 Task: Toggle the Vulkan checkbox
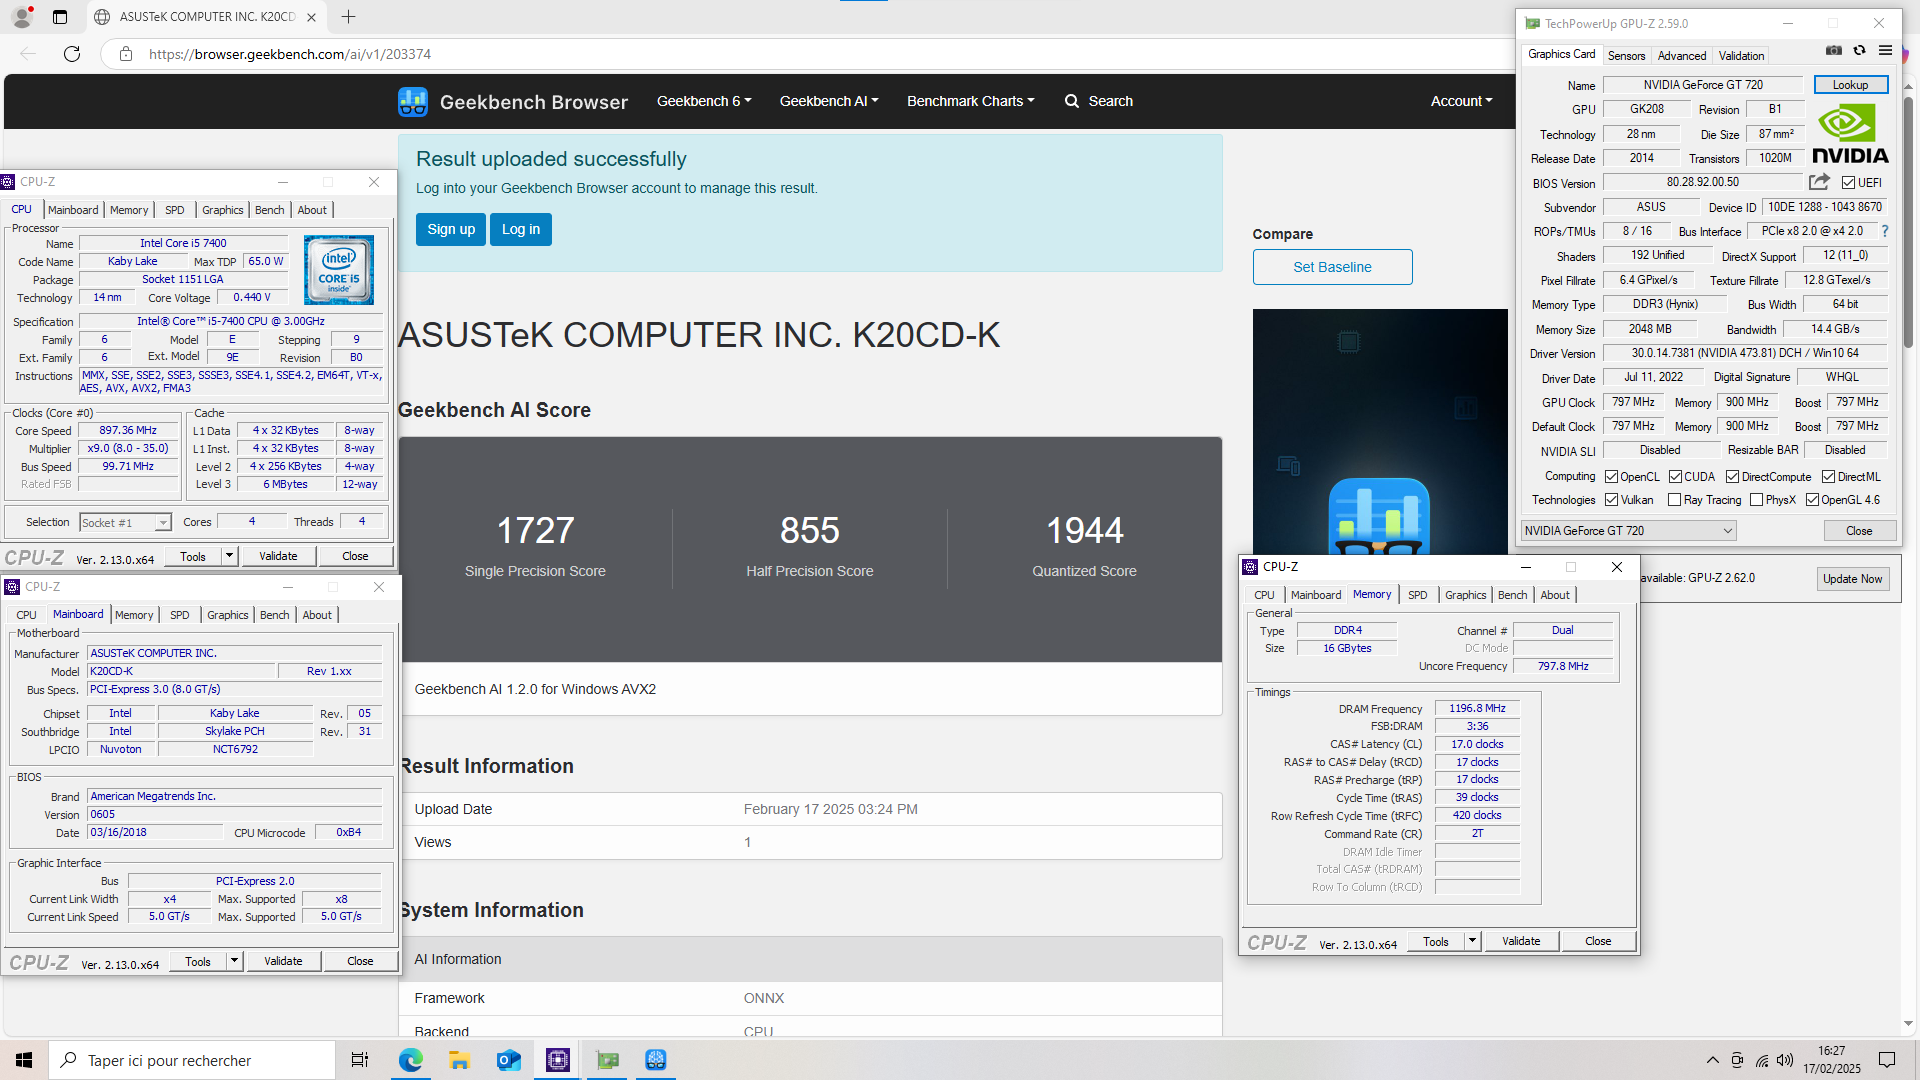click(1611, 500)
